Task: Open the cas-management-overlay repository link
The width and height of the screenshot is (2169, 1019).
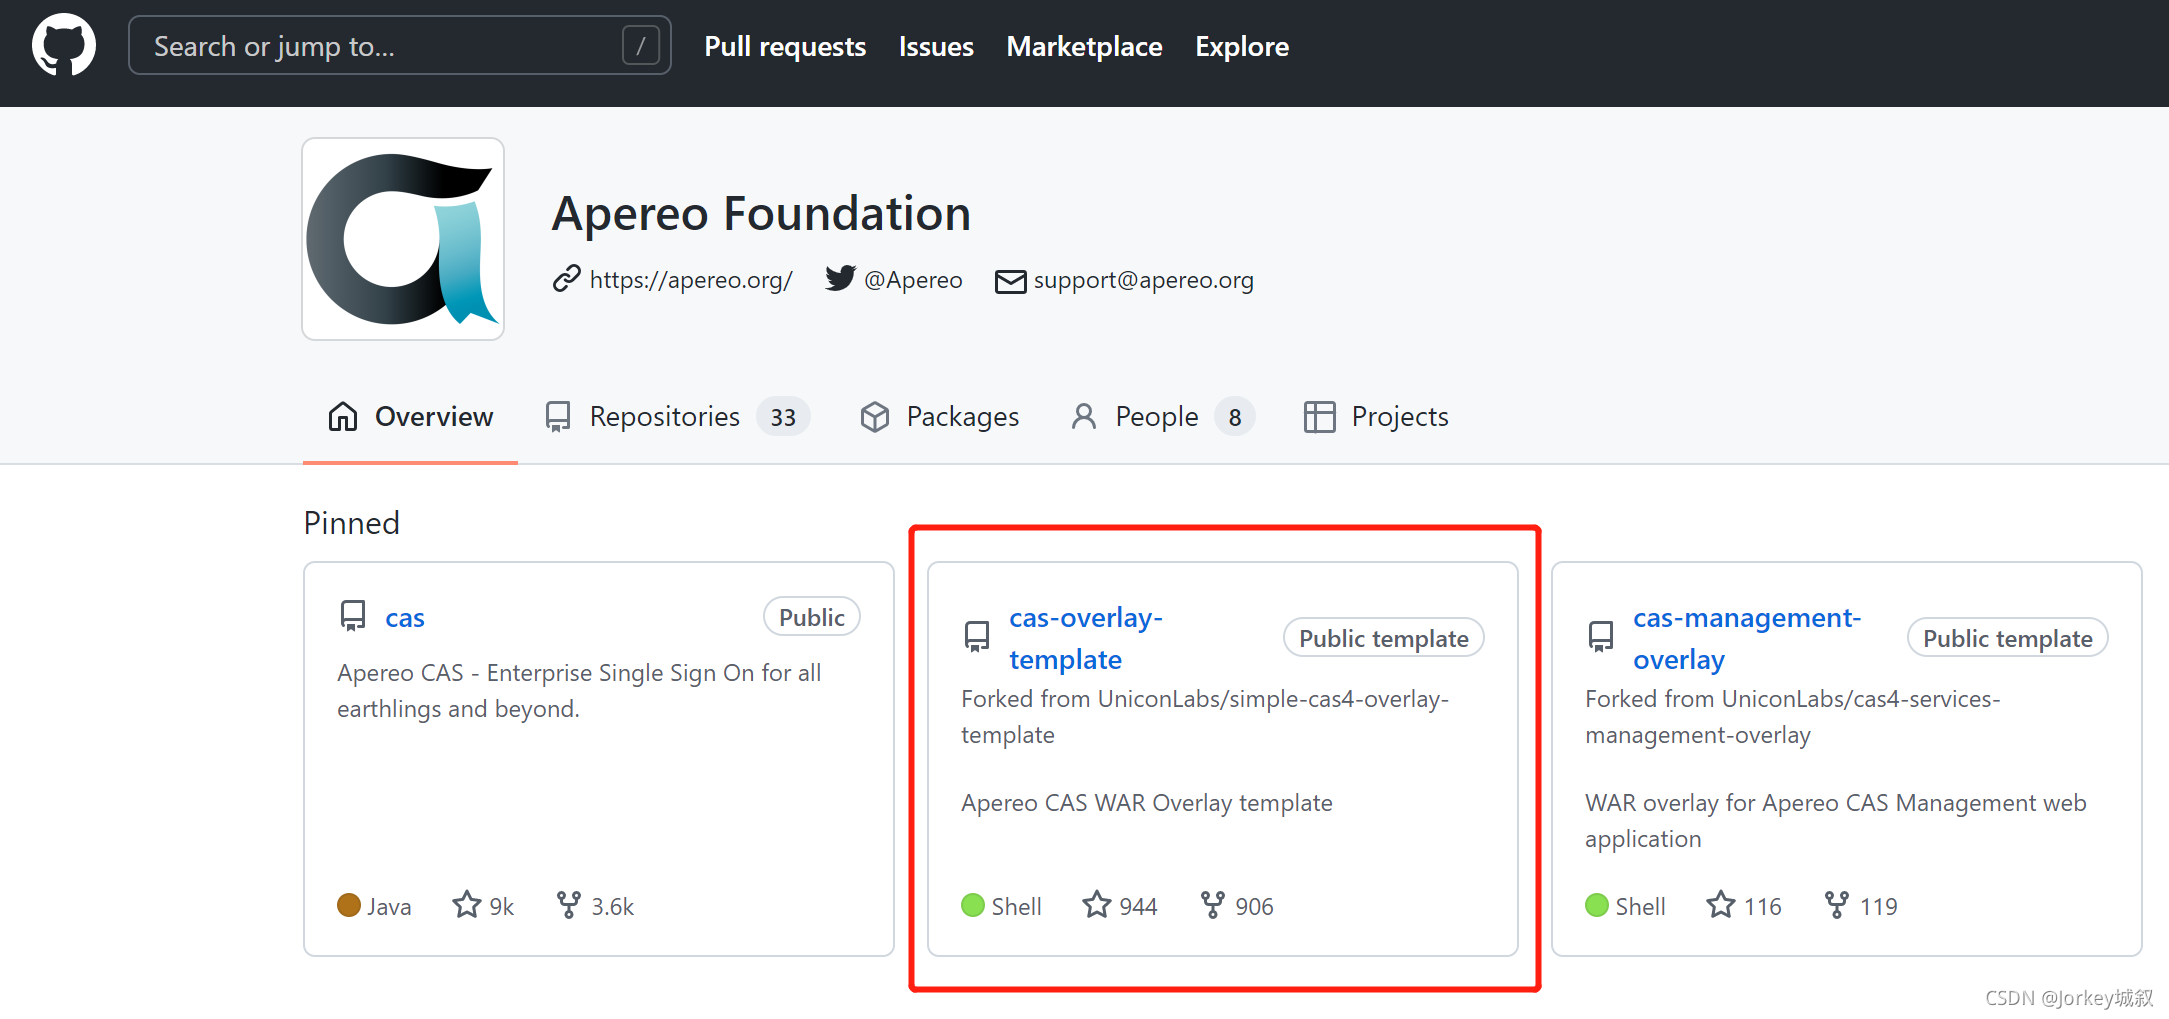Action: (1747, 639)
